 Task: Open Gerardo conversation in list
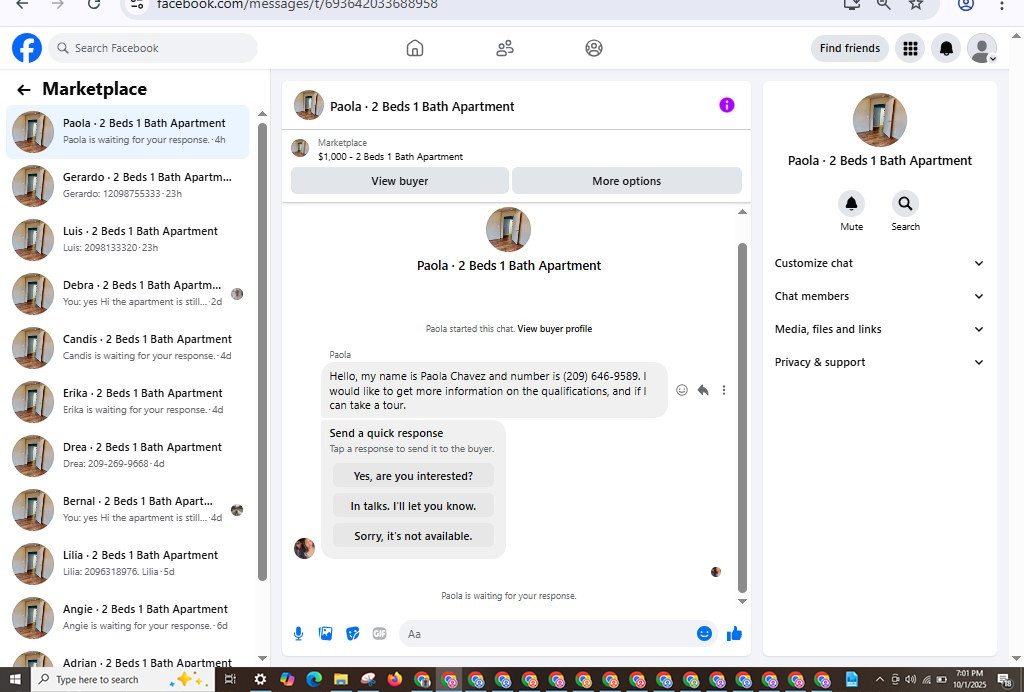click(x=127, y=186)
